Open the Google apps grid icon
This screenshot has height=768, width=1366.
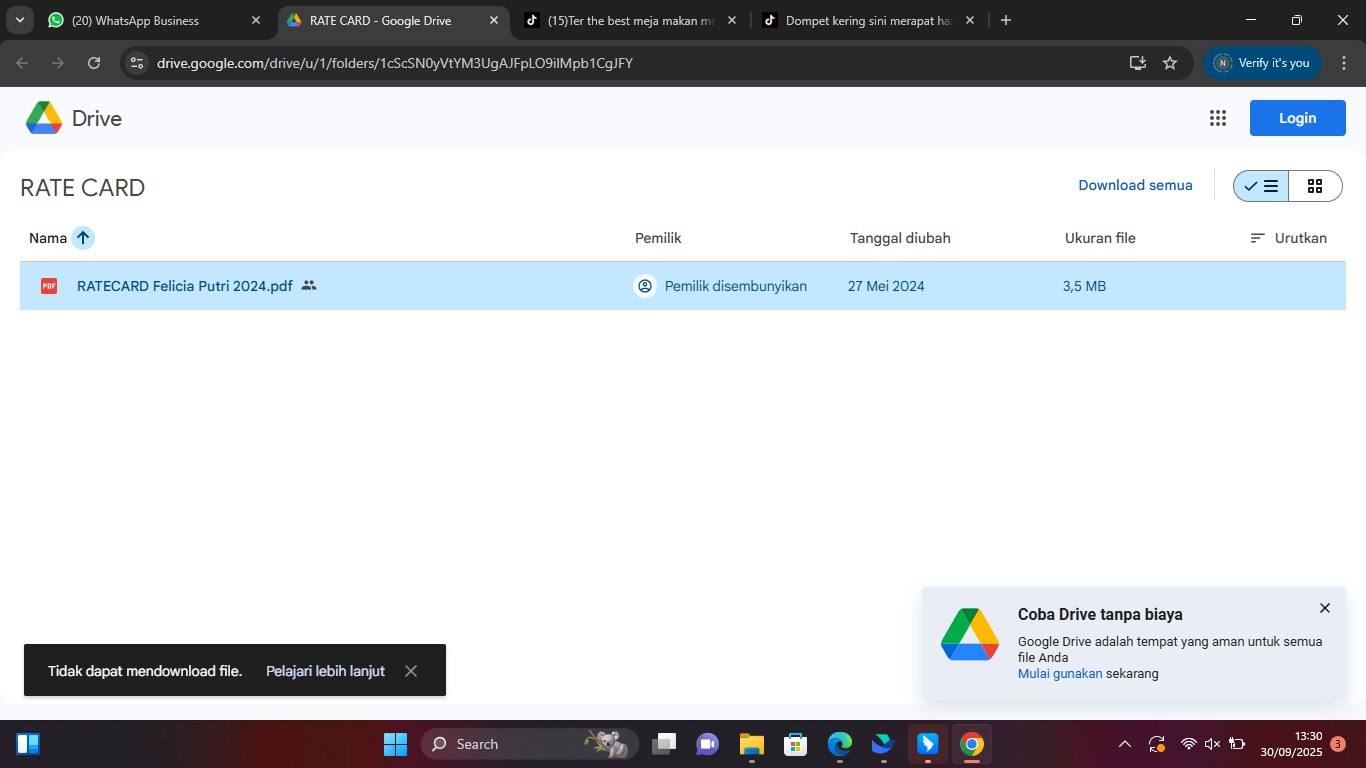click(1217, 118)
